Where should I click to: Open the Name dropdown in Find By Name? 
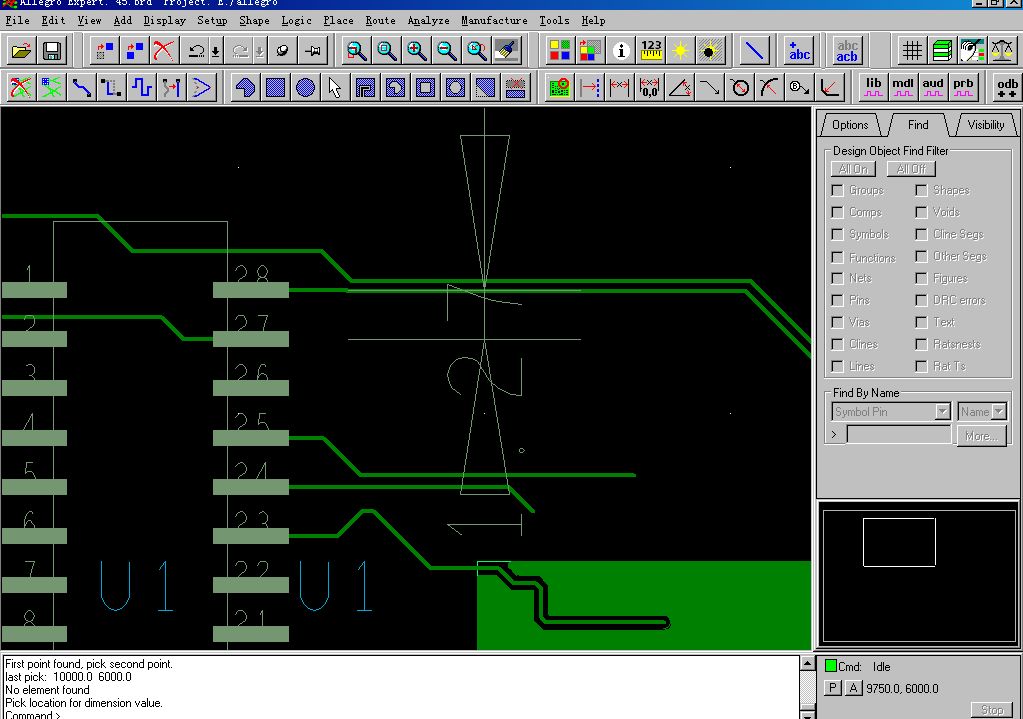pyautogui.click(x=998, y=412)
